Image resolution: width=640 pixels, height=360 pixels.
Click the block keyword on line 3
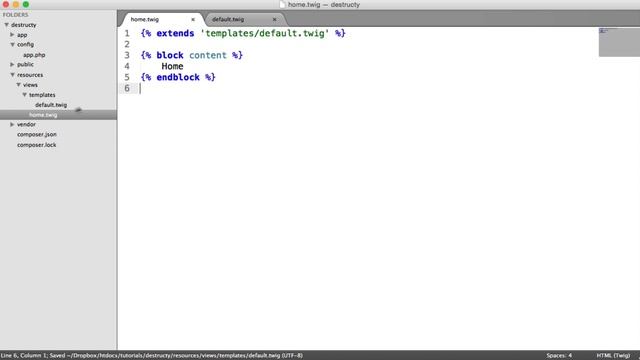point(170,55)
